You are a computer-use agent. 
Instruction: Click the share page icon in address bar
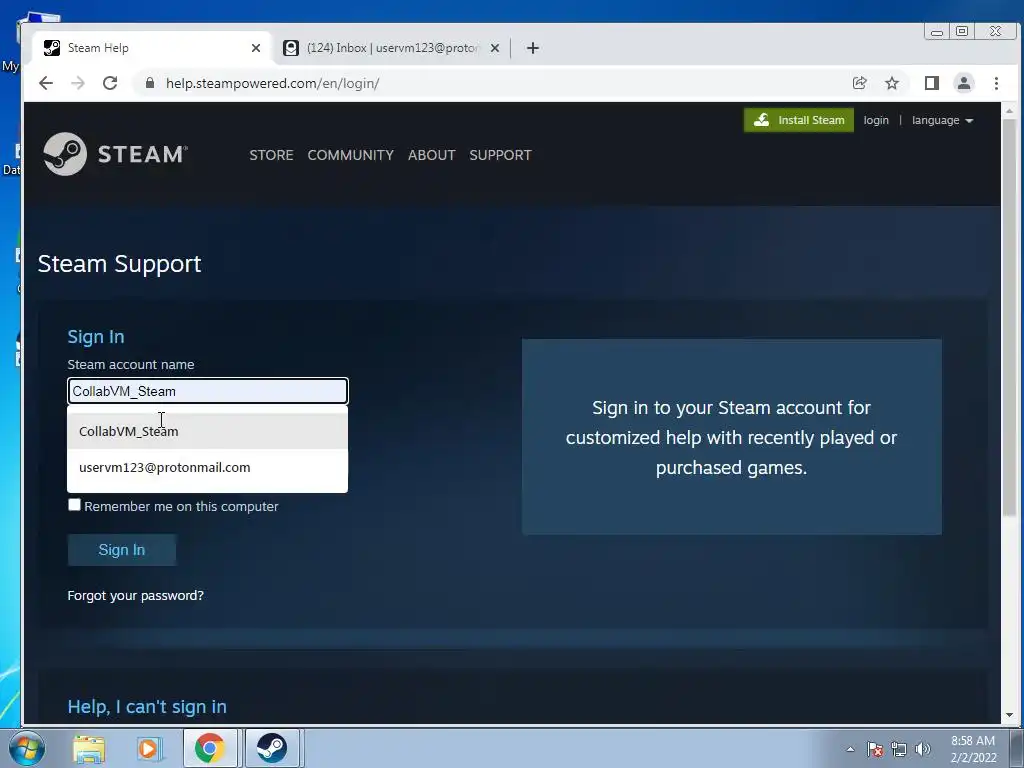coord(859,83)
